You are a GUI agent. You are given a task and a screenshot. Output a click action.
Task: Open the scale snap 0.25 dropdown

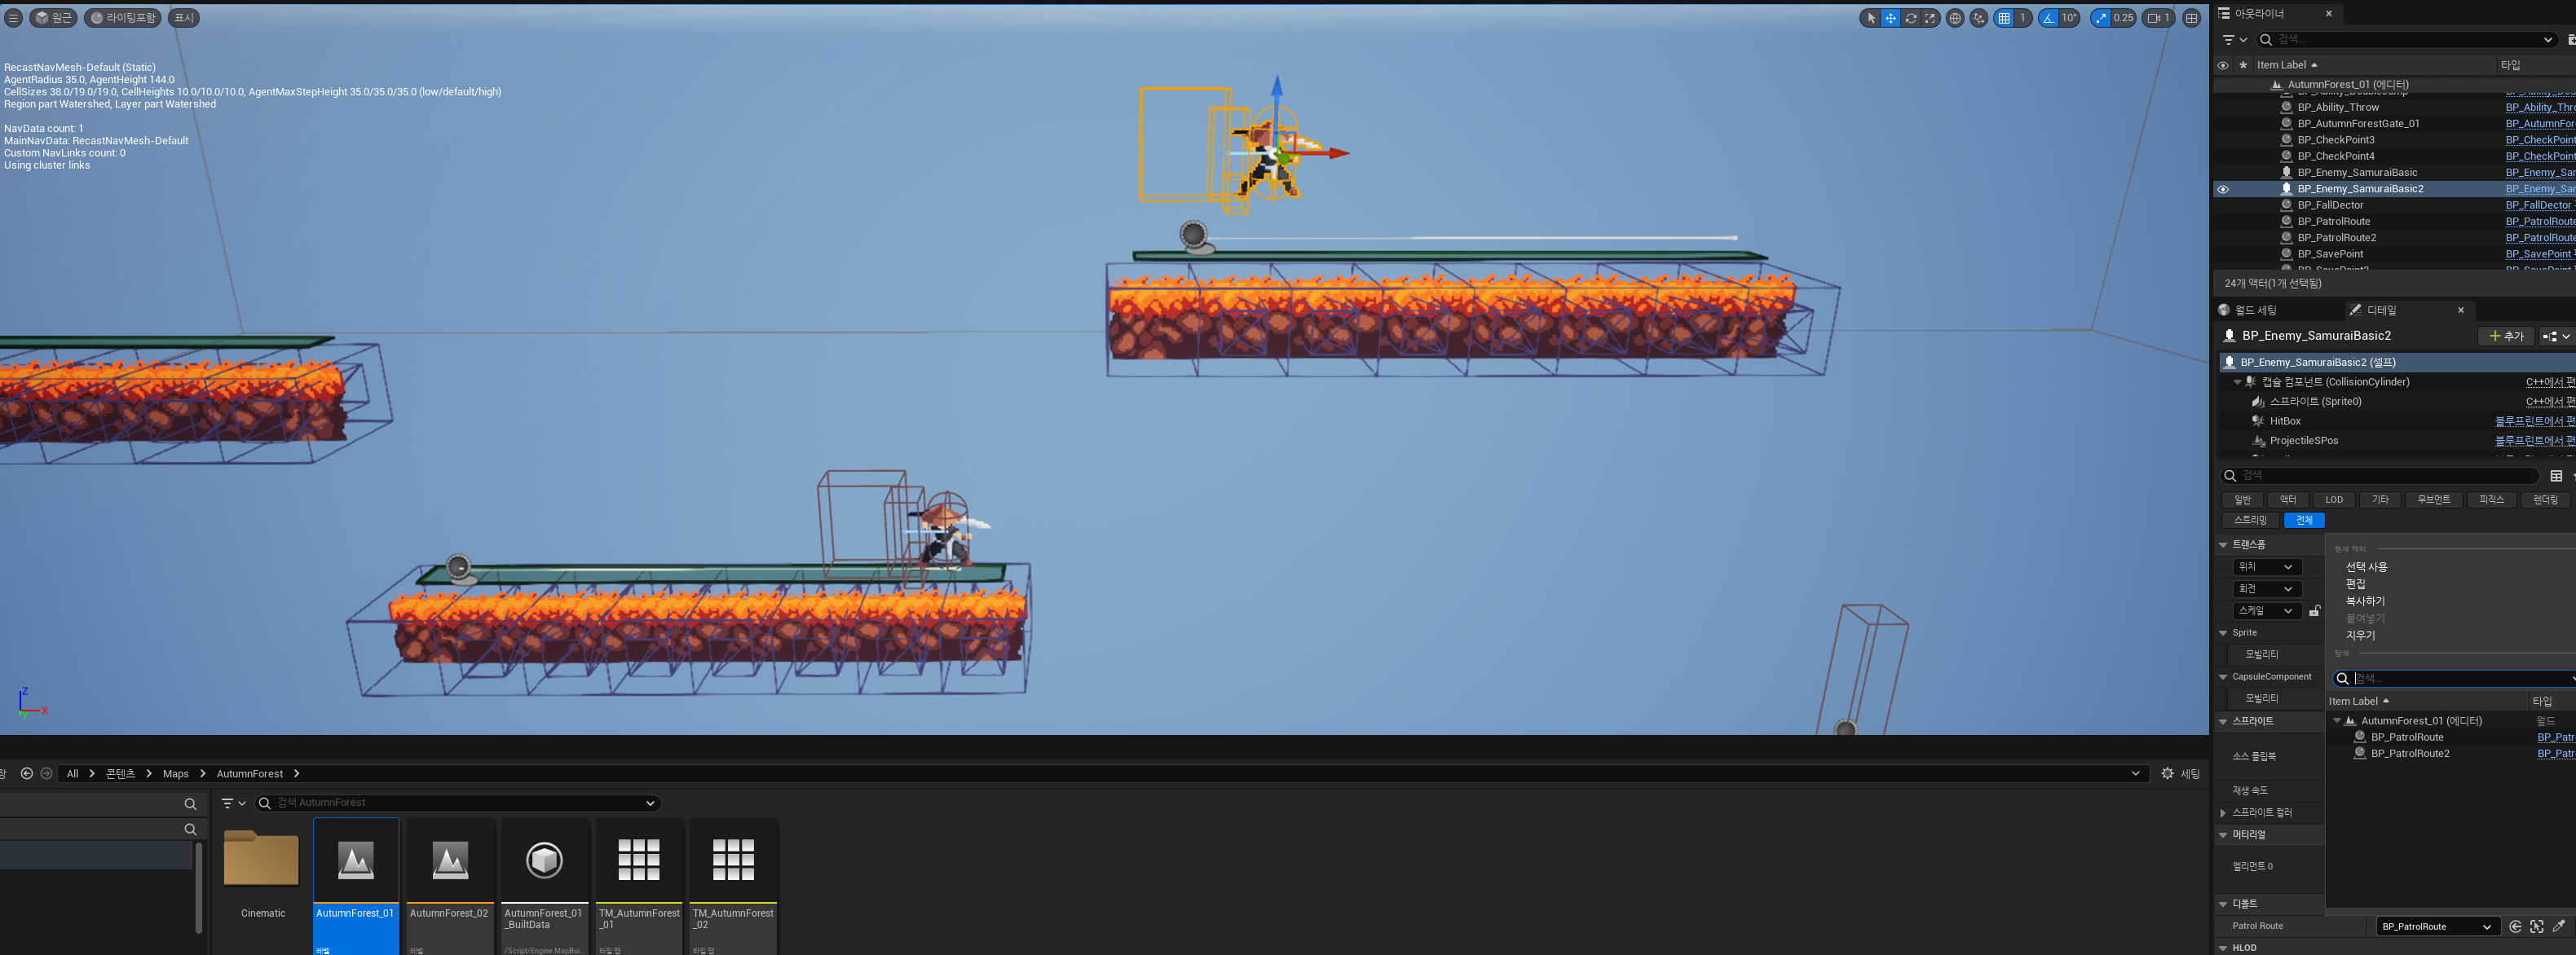click(x=2123, y=18)
